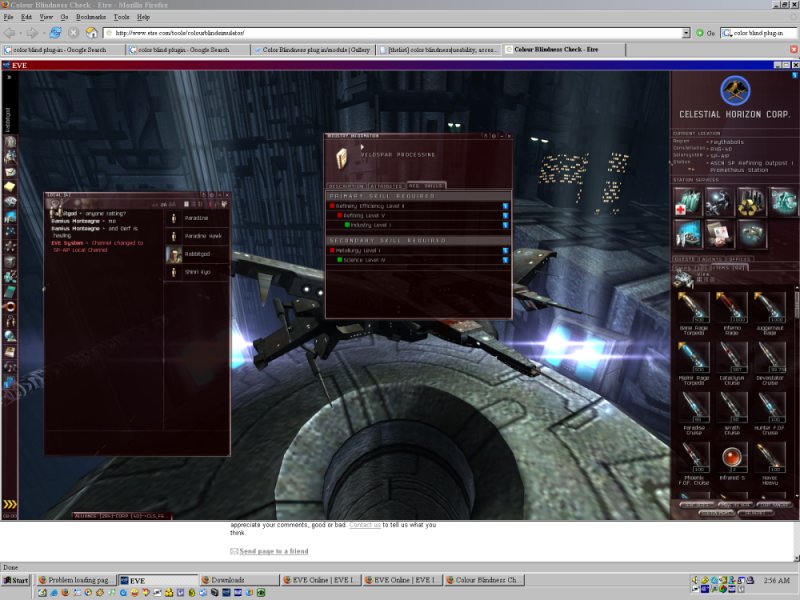
Task: Click Firefox Back arrow button
Action: [x=10, y=33]
